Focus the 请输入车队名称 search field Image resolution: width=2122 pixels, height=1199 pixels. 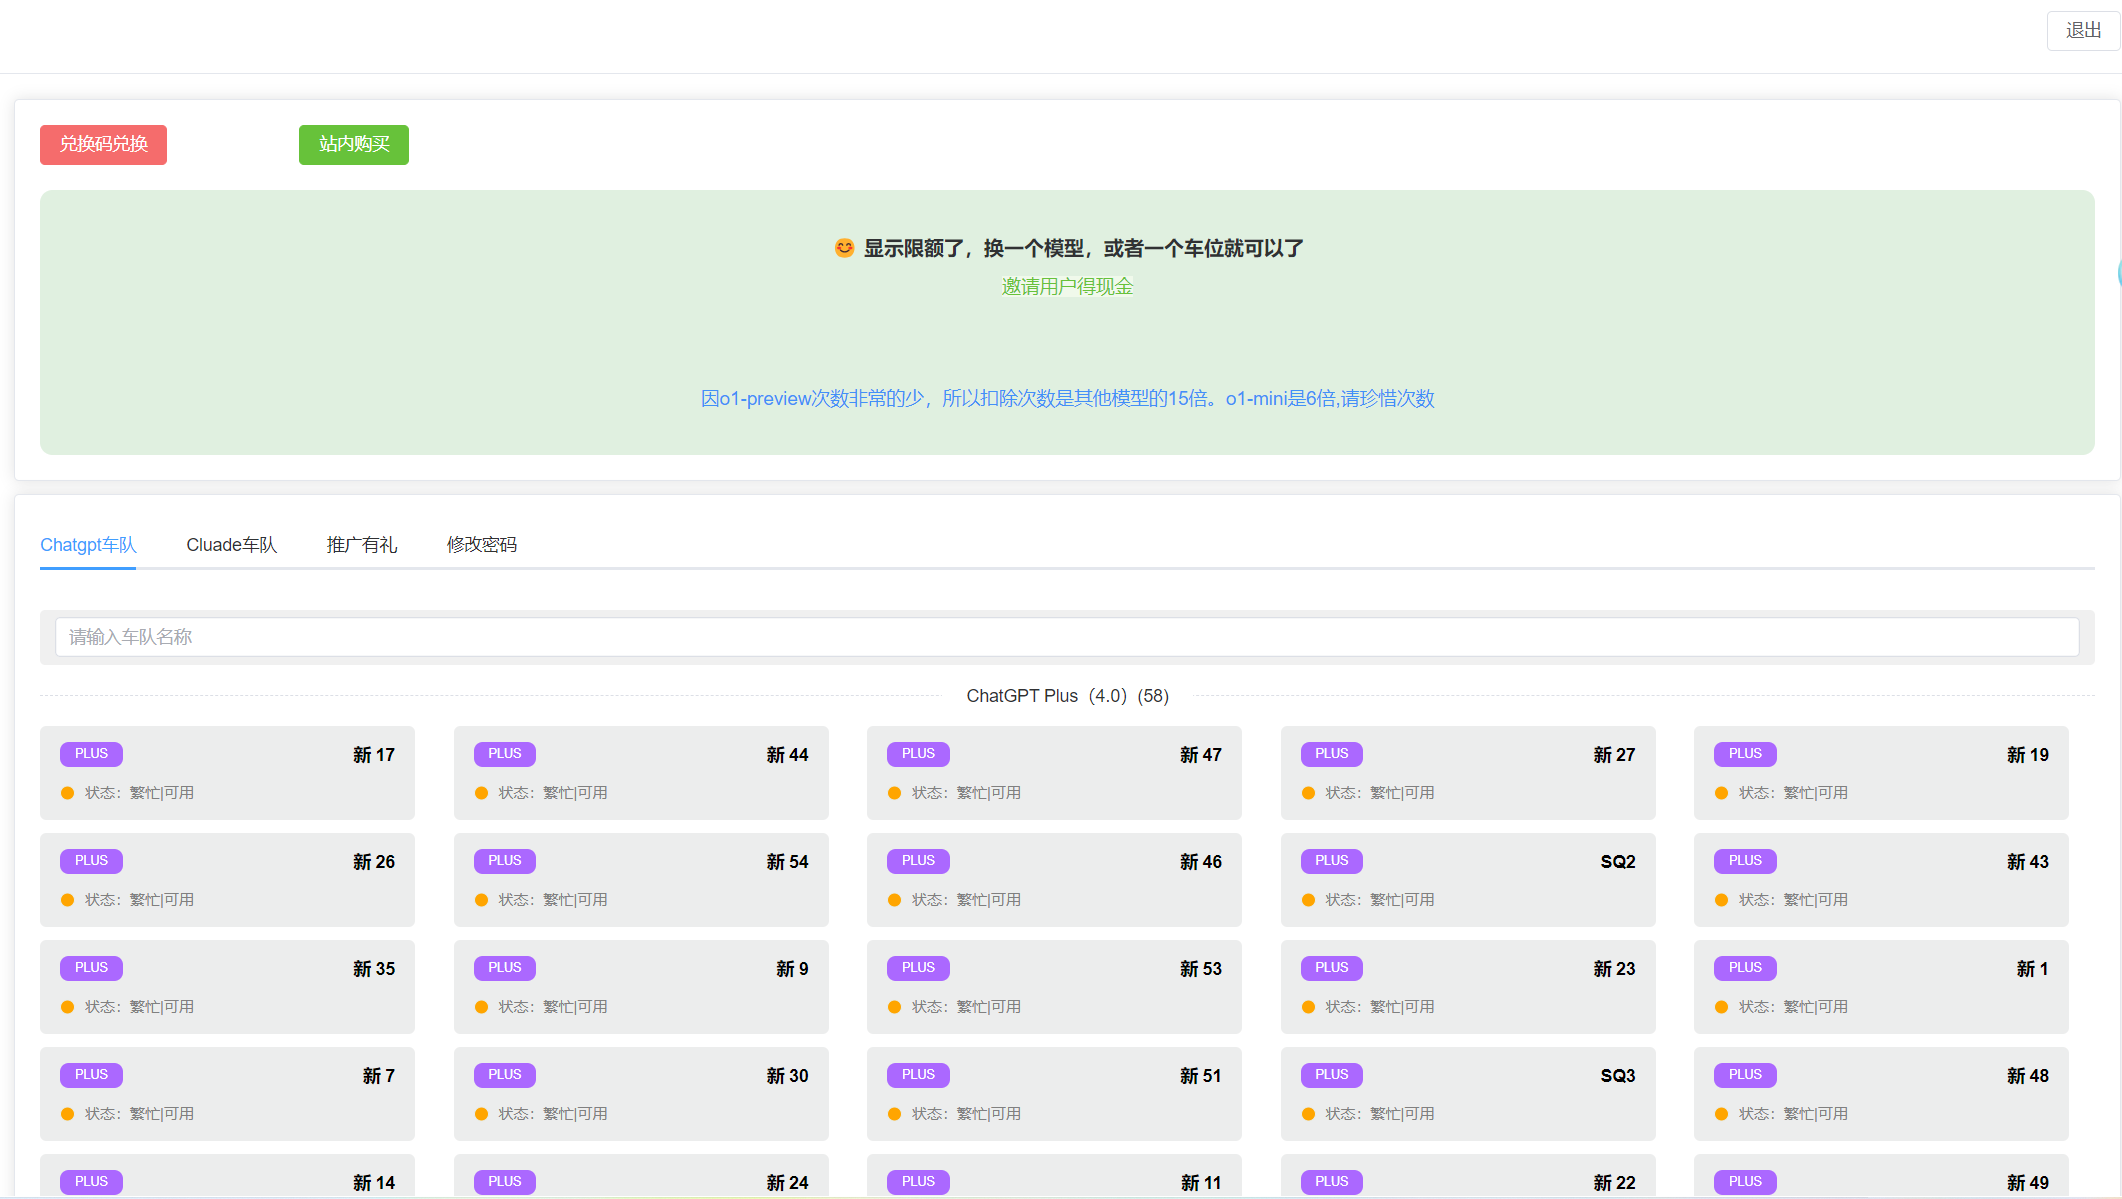click(1067, 637)
